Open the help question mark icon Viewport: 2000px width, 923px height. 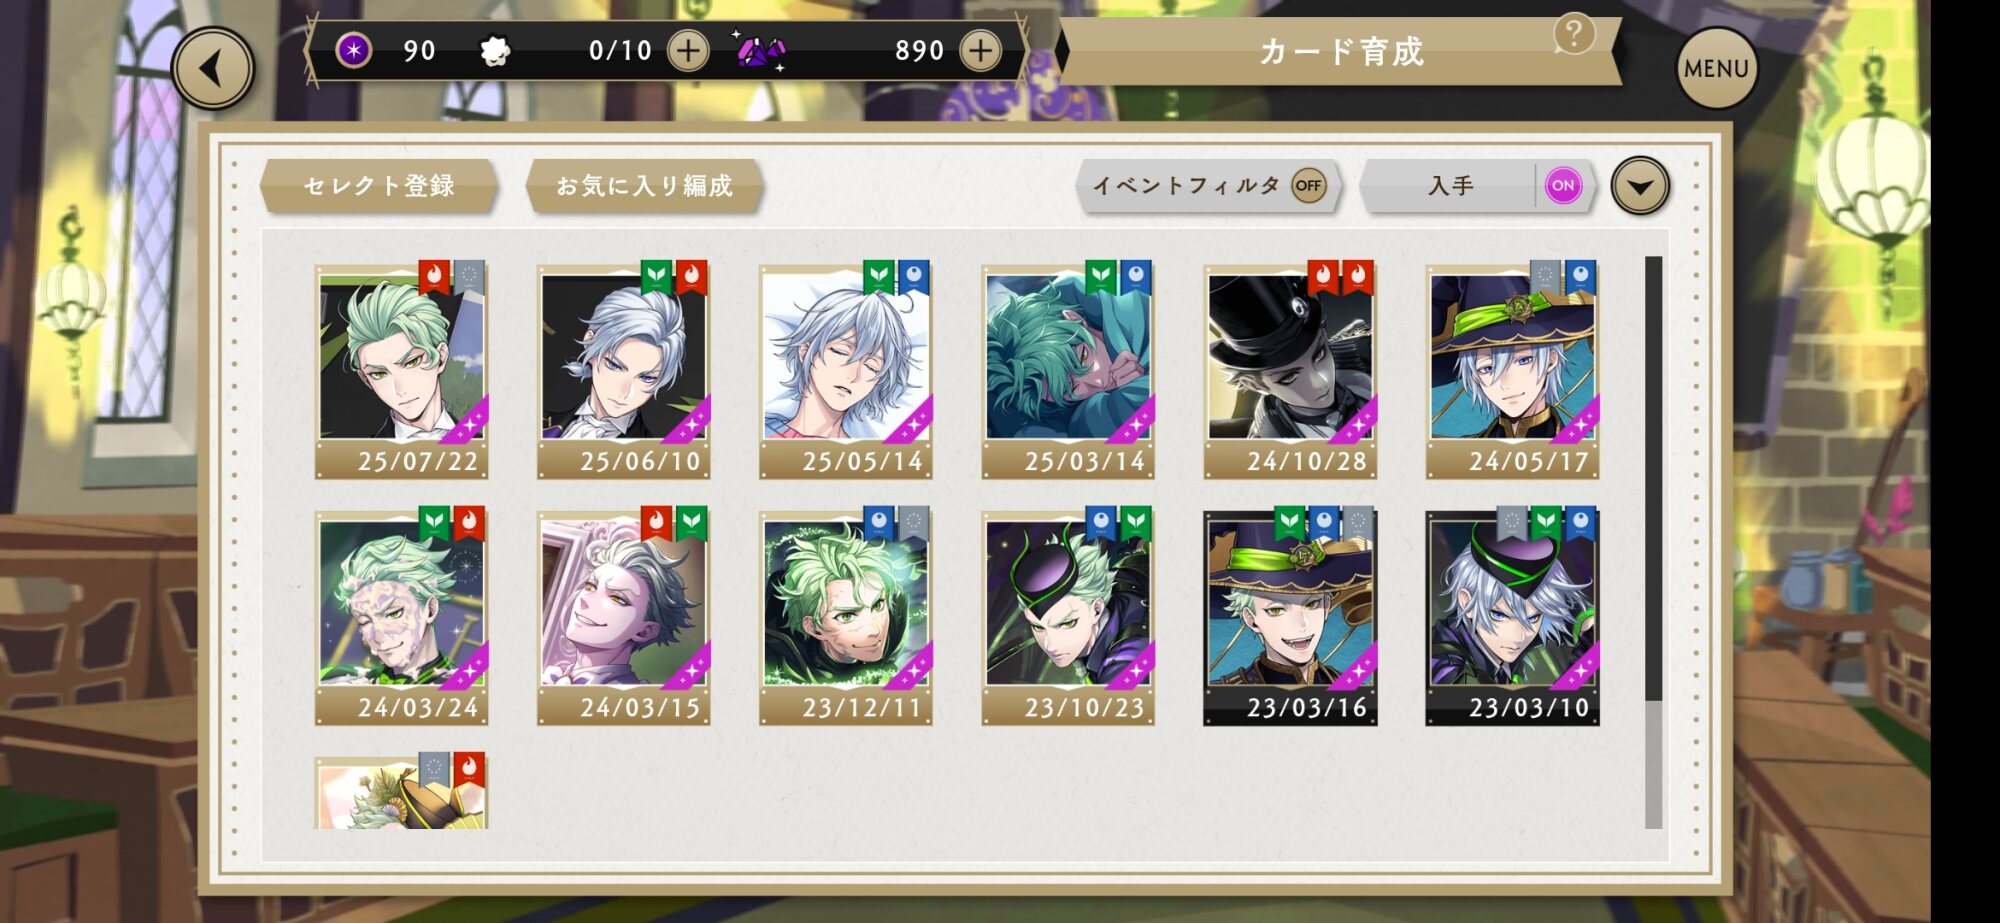[1573, 35]
